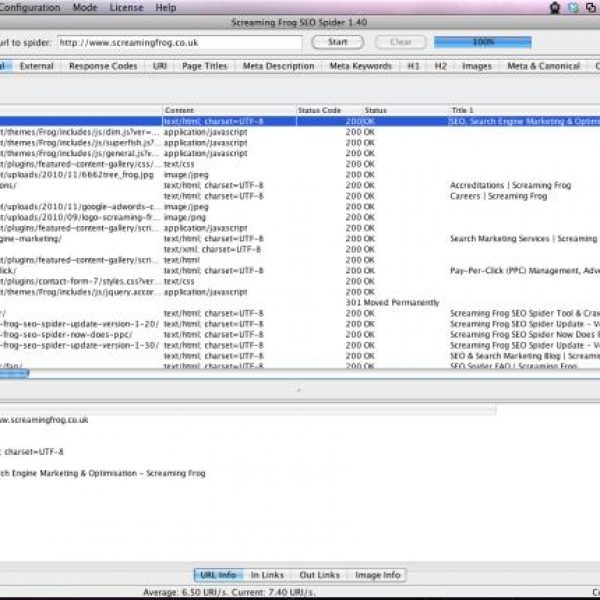This screenshot has height=600, width=600.
Task: Open the Image Info bottom tab
Action: (x=377, y=575)
